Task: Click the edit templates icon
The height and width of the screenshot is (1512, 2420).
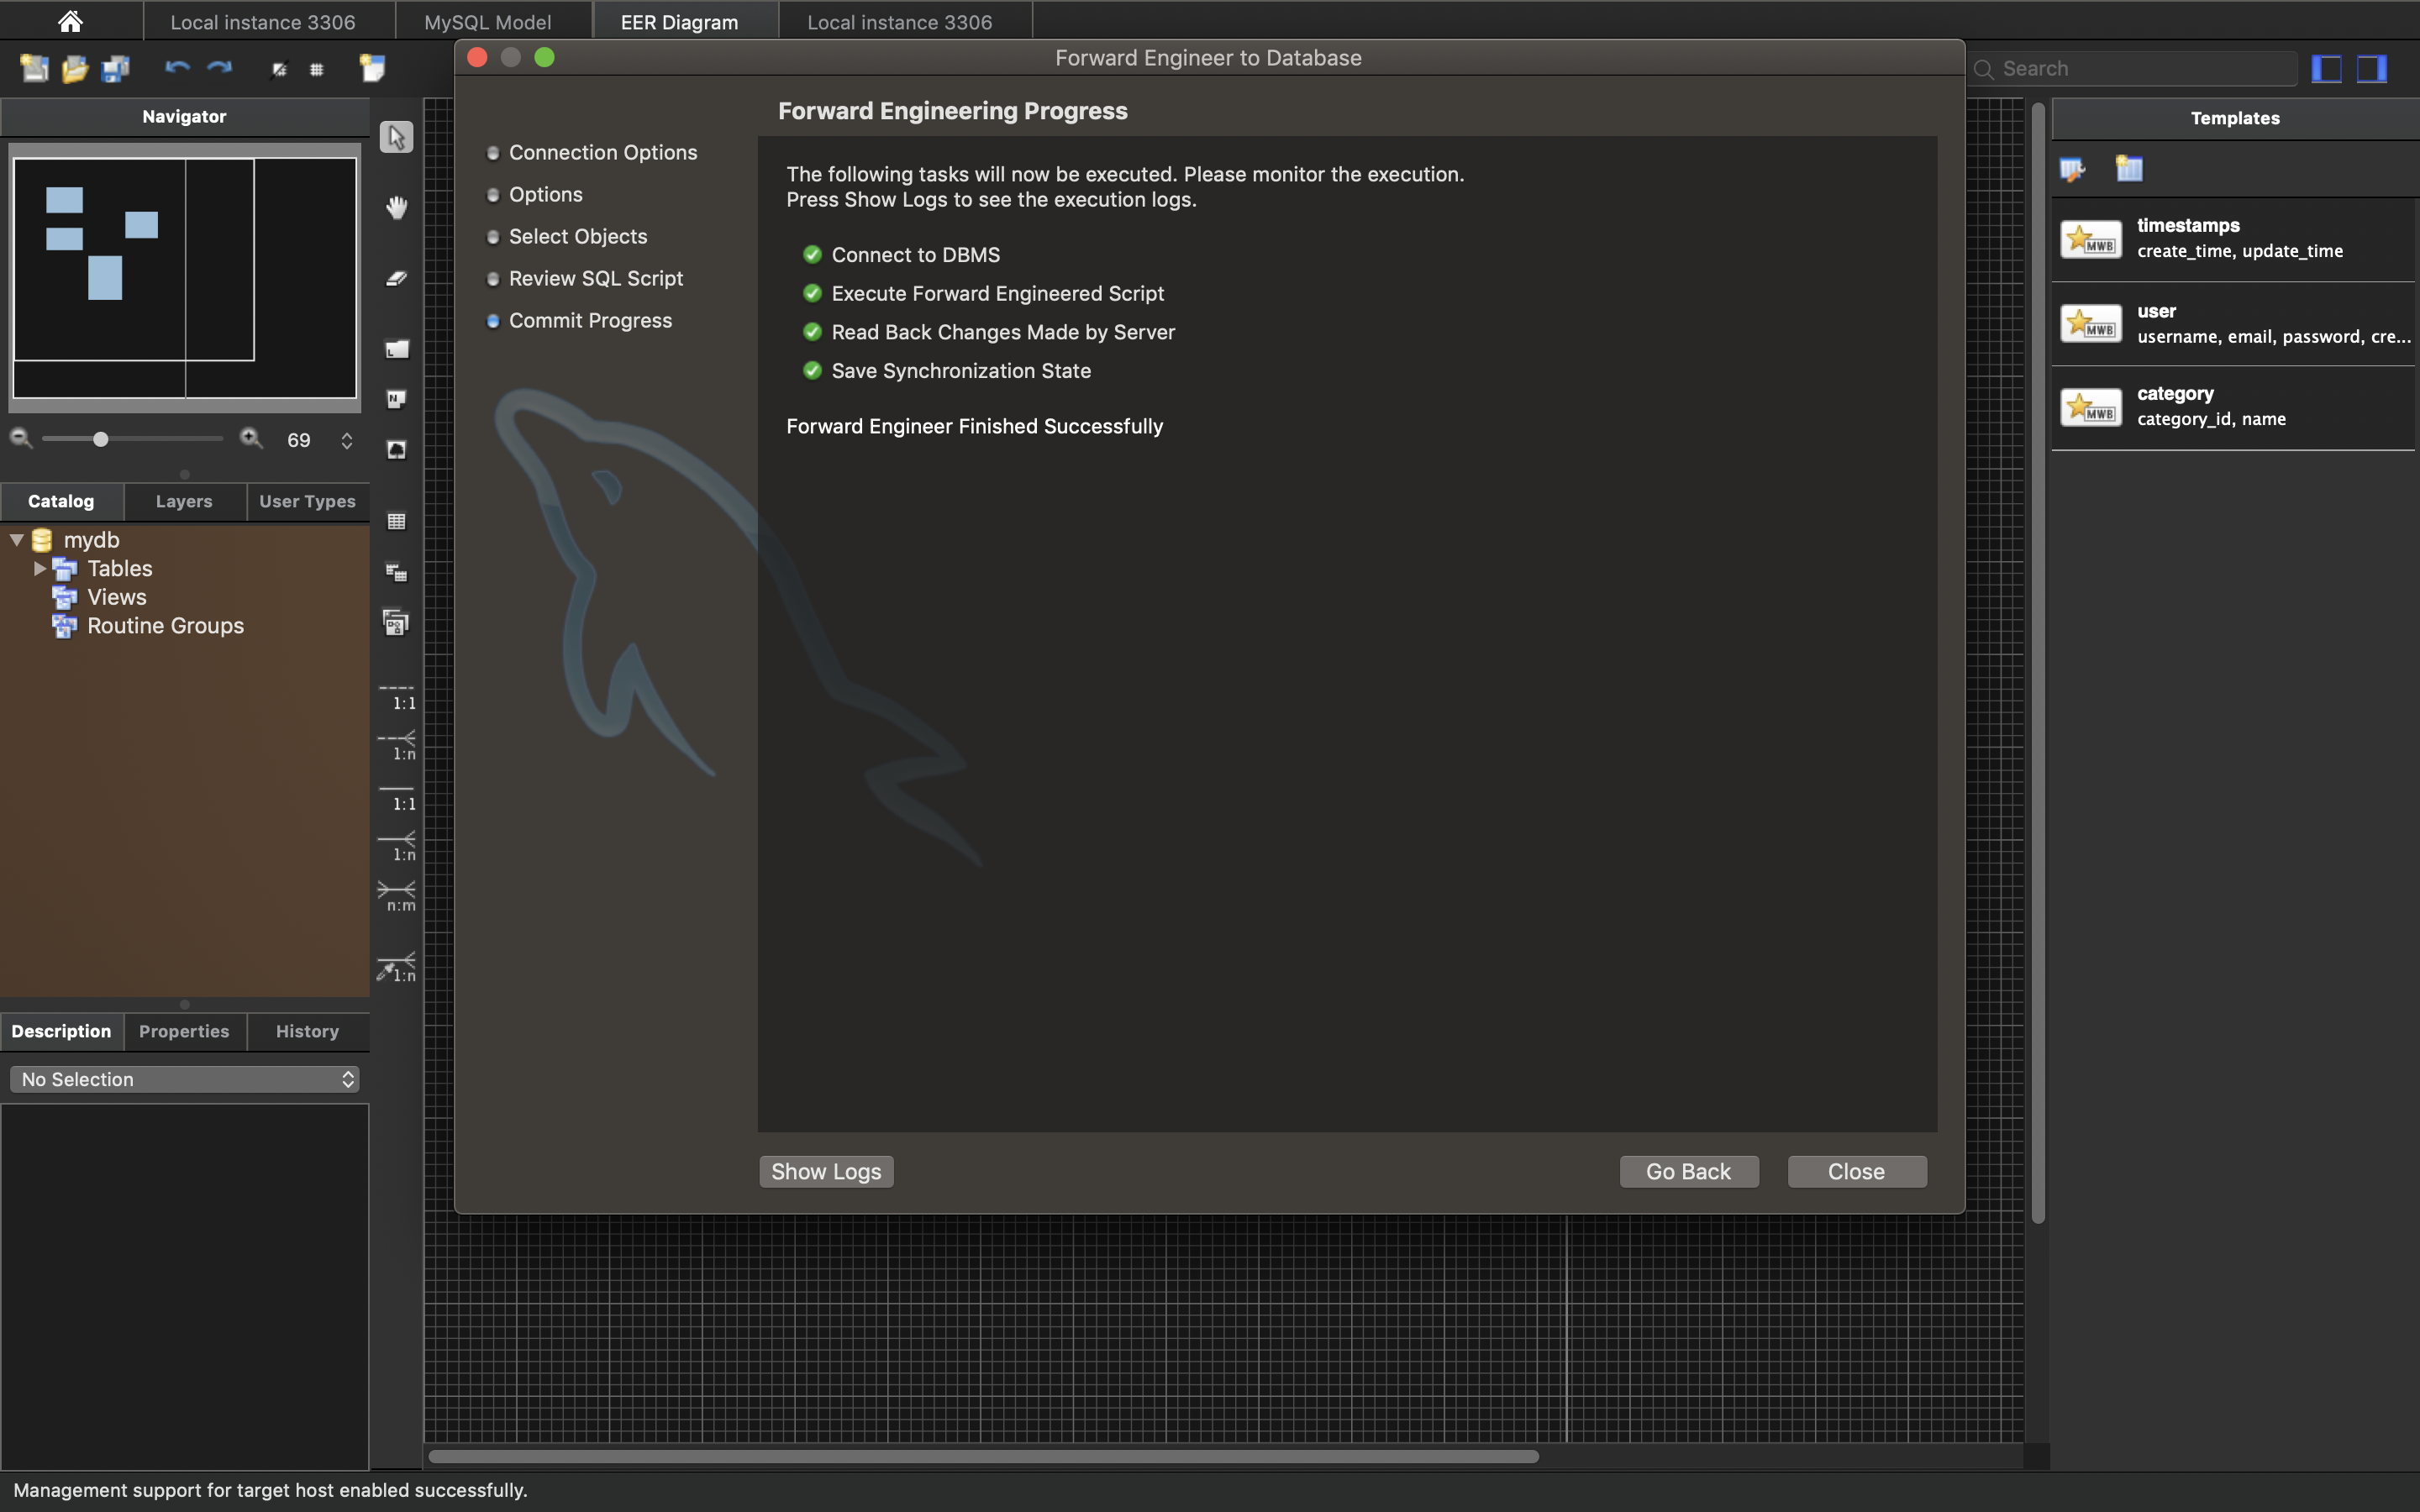Action: coord(2072,169)
